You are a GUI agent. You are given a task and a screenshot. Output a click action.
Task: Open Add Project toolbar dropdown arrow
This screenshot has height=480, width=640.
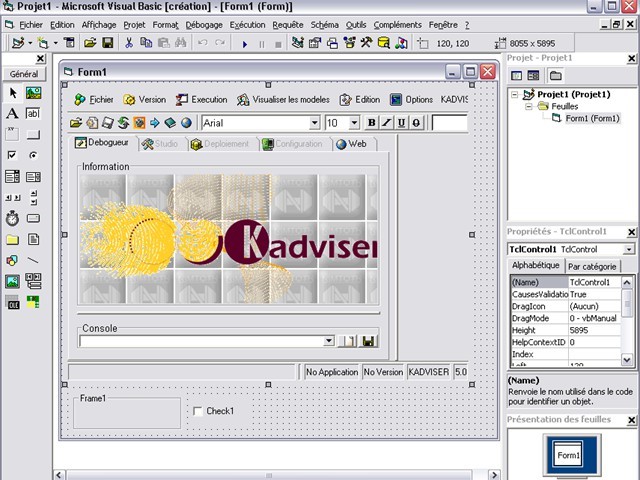(x=30, y=42)
